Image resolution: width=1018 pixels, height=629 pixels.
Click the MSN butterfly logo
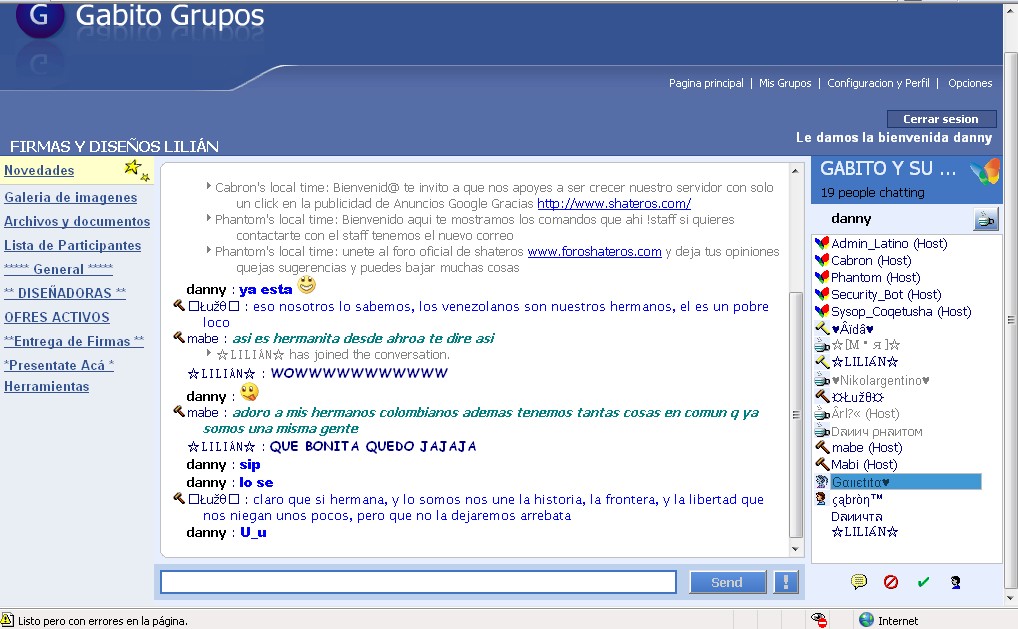(x=985, y=174)
